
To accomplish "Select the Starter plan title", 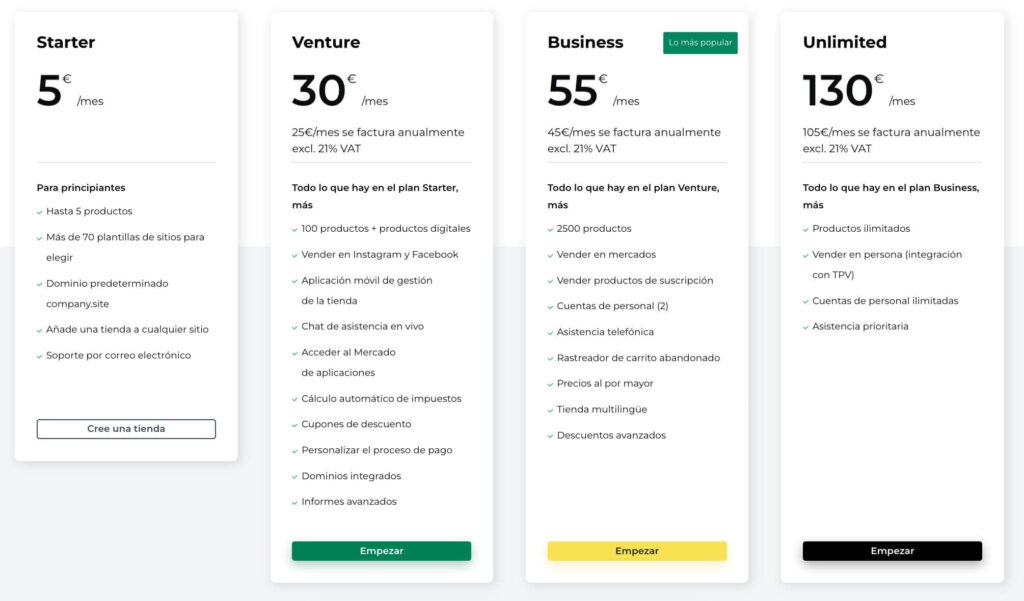I will coord(66,42).
